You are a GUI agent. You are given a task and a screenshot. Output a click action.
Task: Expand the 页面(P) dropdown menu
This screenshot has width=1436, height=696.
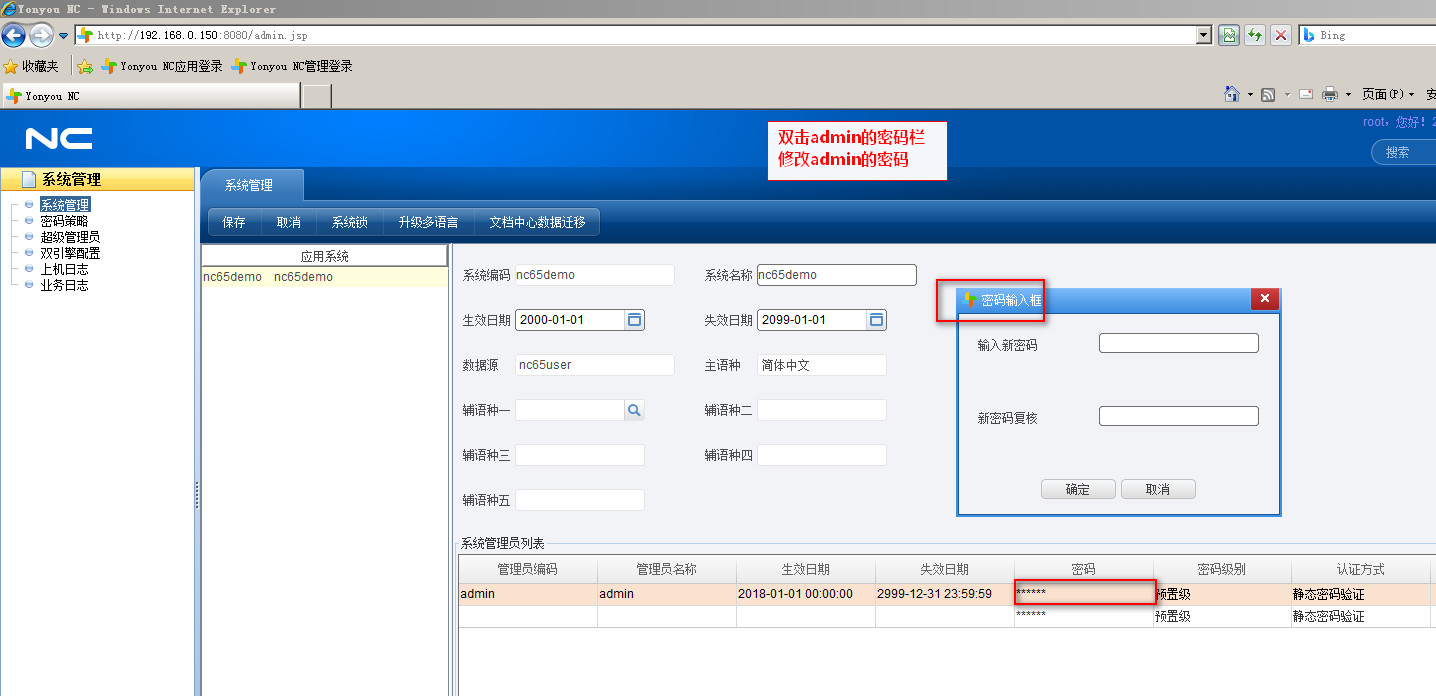[1388, 94]
